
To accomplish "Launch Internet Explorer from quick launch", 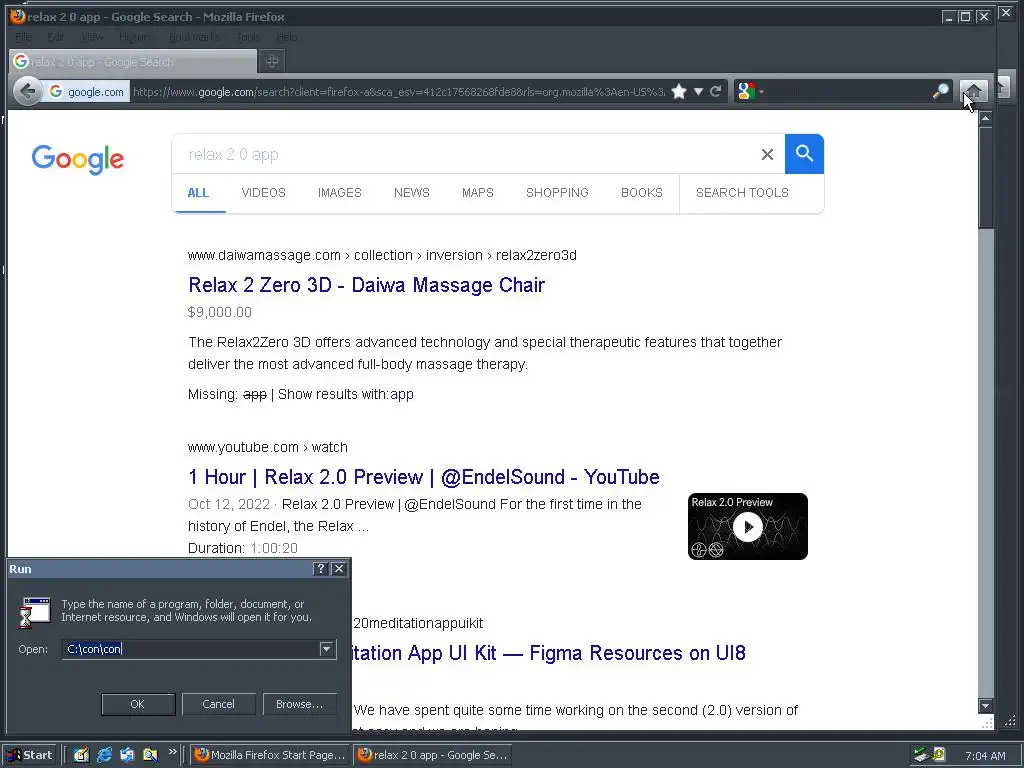I will coord(104,755).
